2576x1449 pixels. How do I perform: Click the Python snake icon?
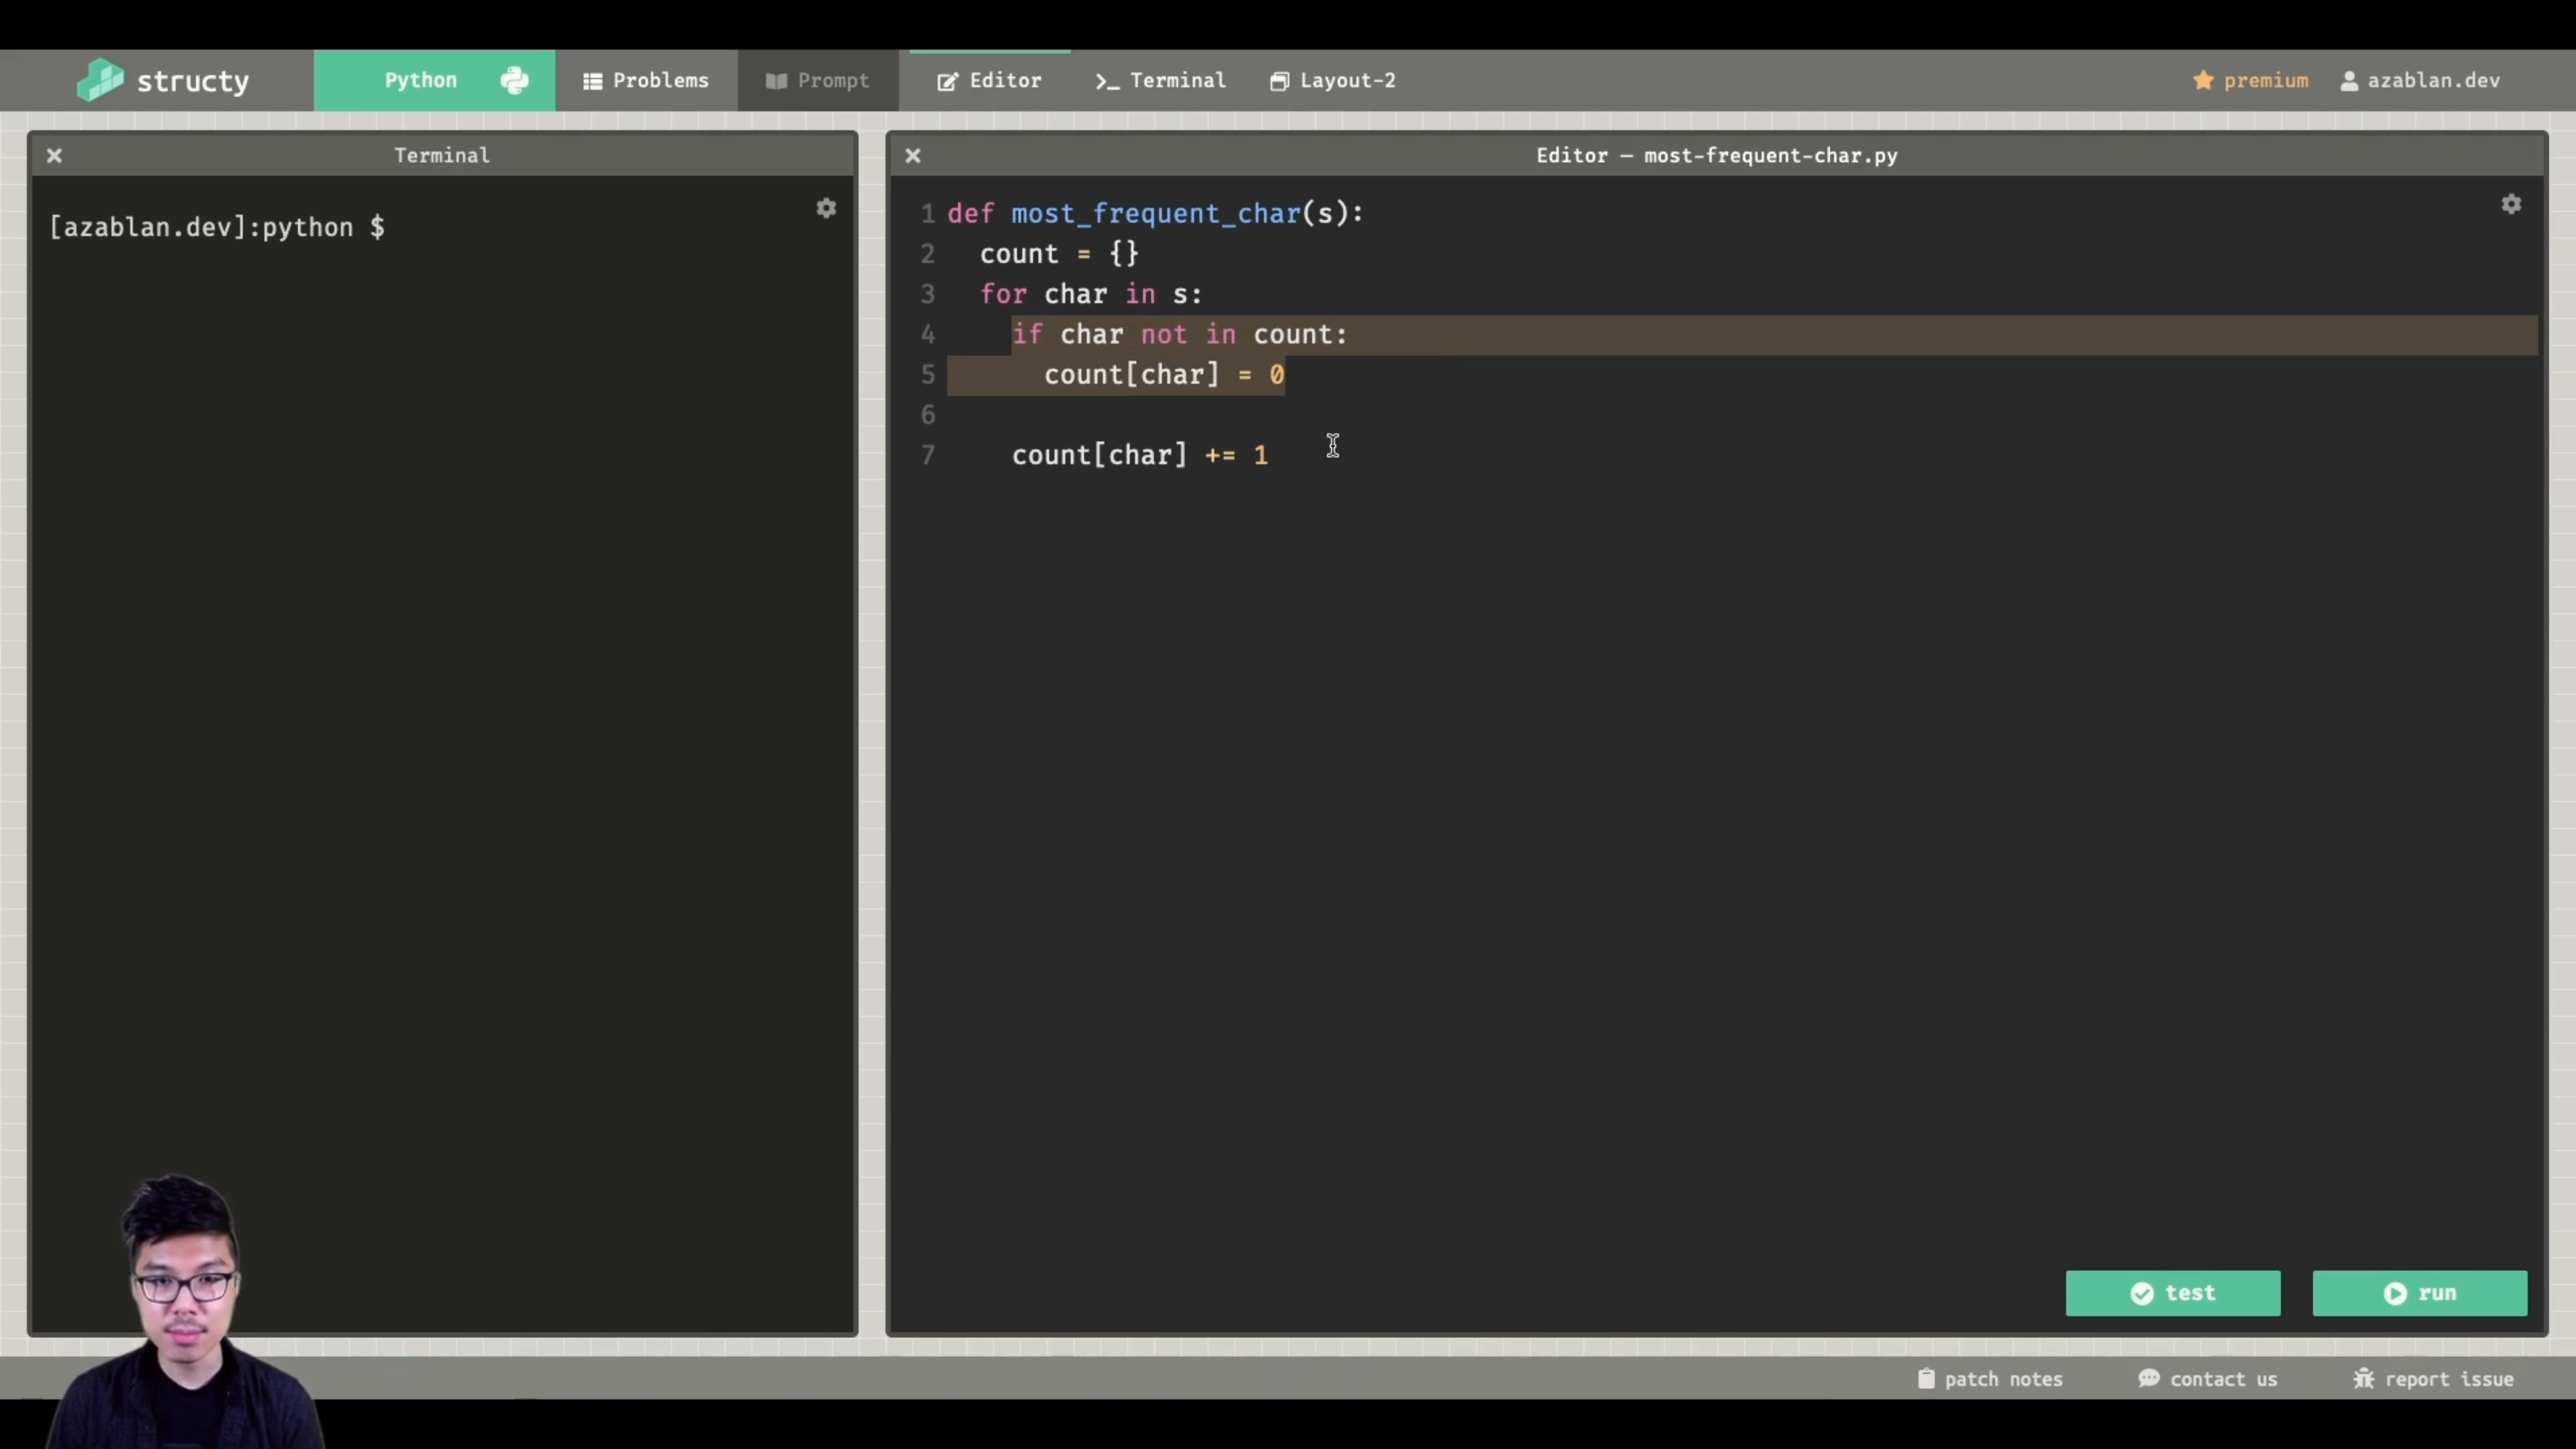coord(515,80)
